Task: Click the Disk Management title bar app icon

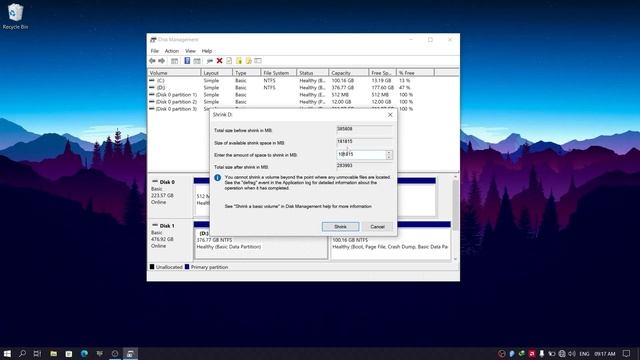Action: tap(153, 40)
